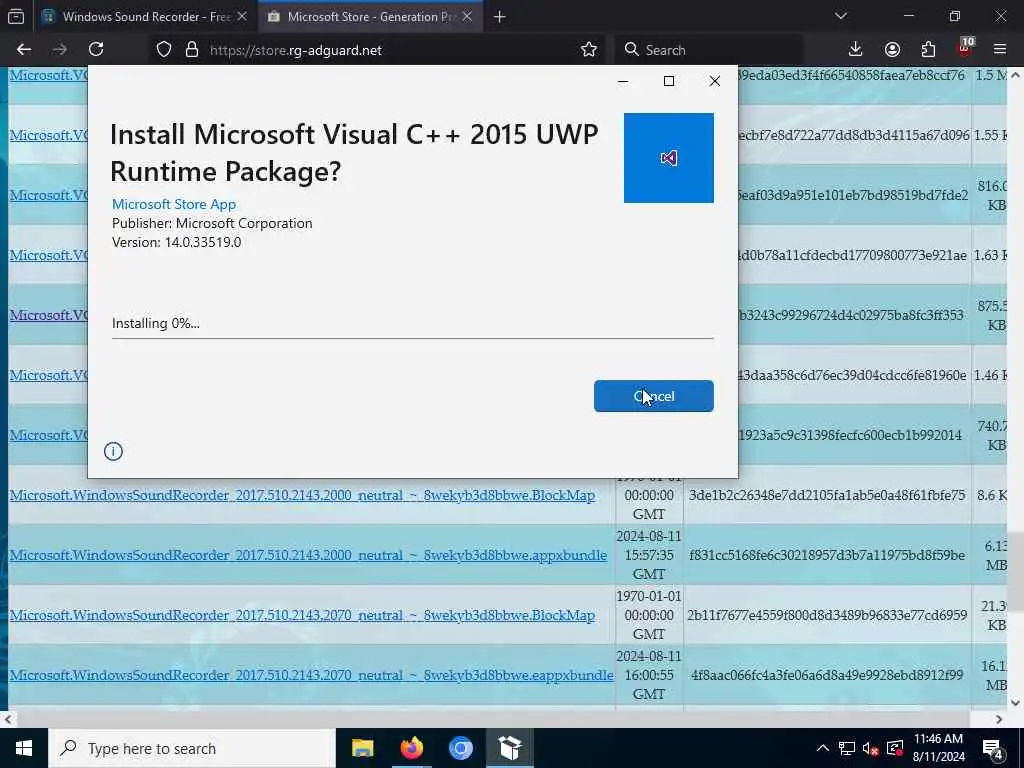Show hidden system tray icons

coord(823,748)
